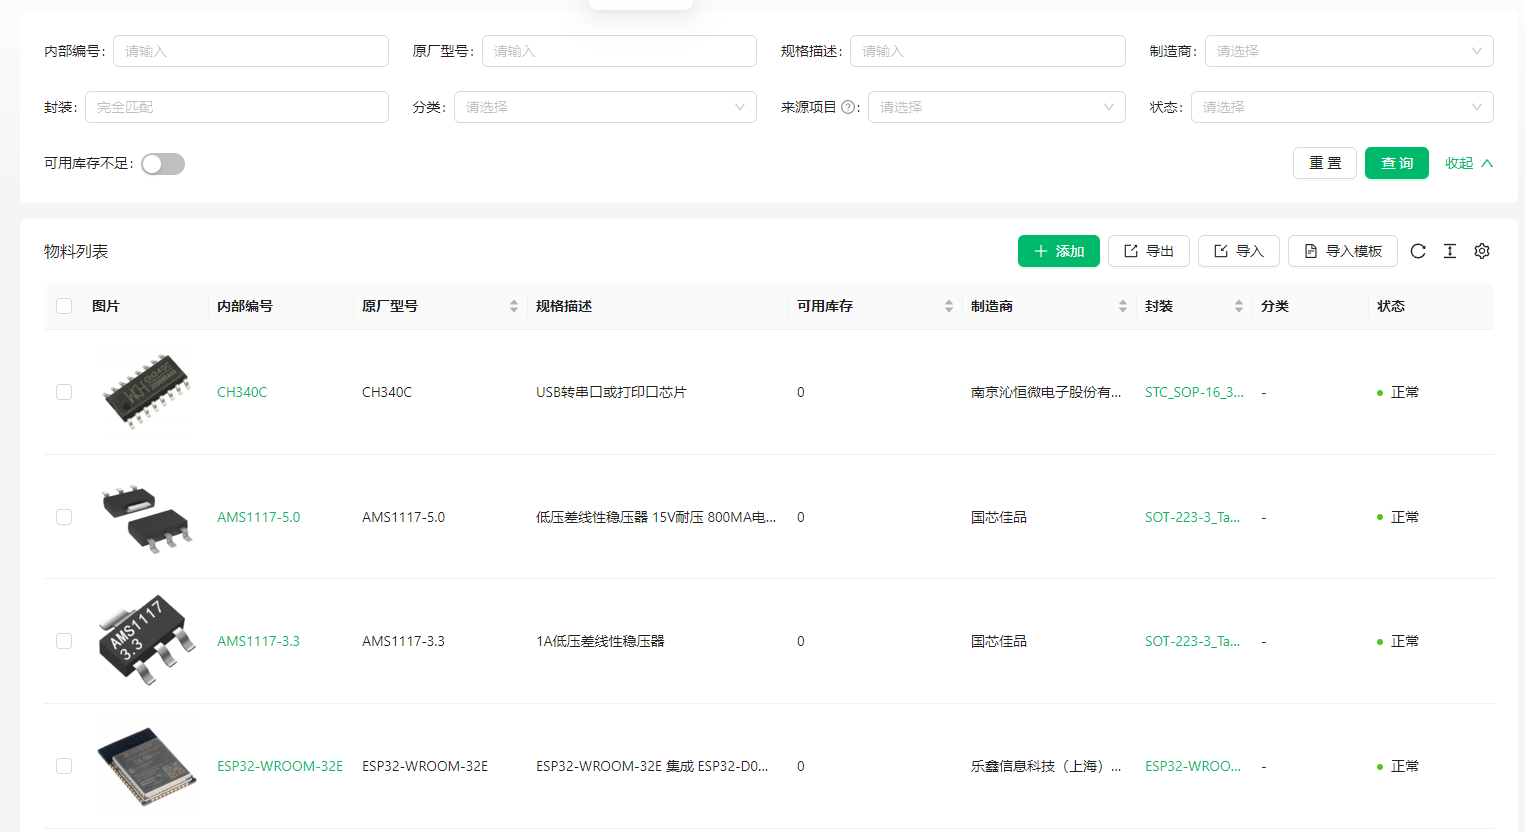Select the checkbox for the CH340C row
Viewport: 1525px width, 832px height.
(x=64, y=392)
